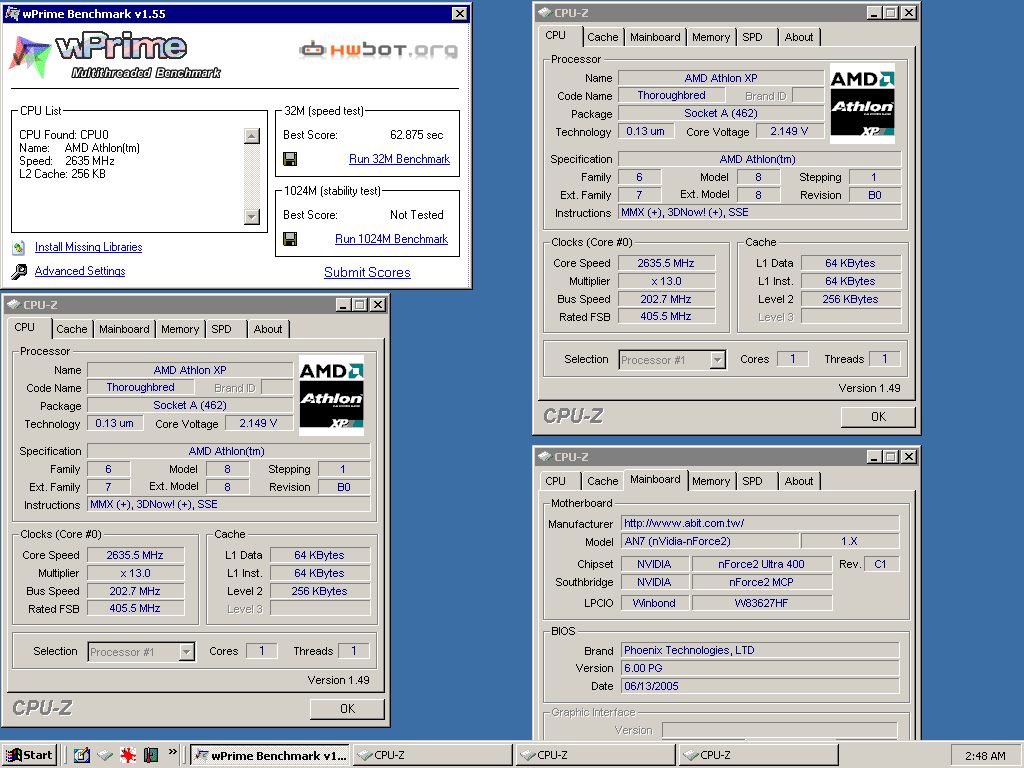This screenshot has height=768, width=1024.
Task: Click the third CPU-Z taskbar button
Action: [x=758, y=756]
